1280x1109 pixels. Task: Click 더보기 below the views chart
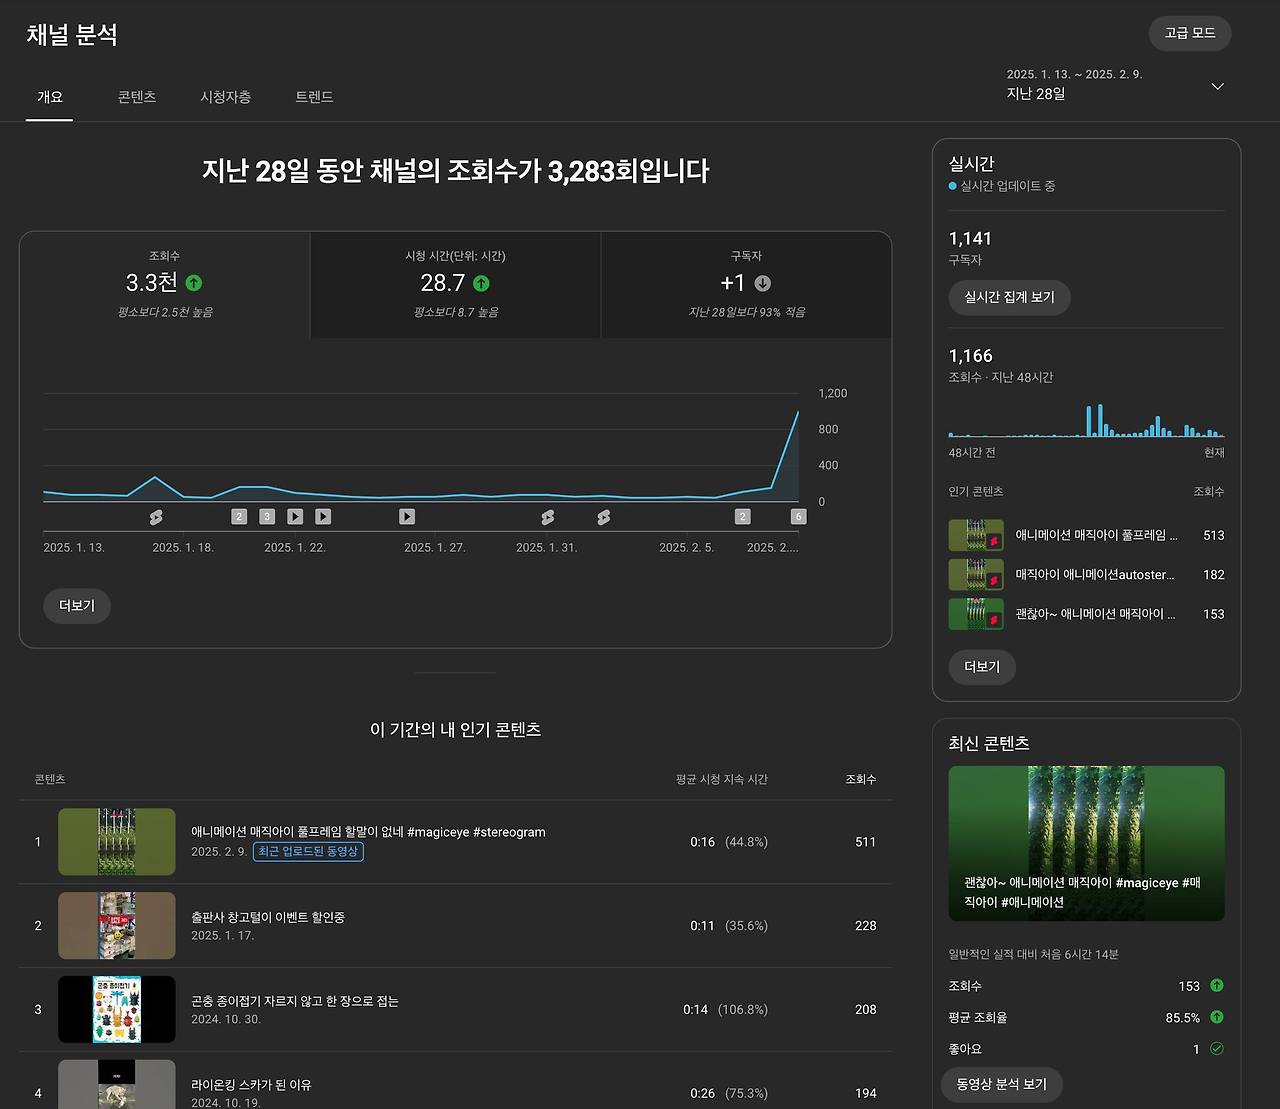click(x=77, y=606)
